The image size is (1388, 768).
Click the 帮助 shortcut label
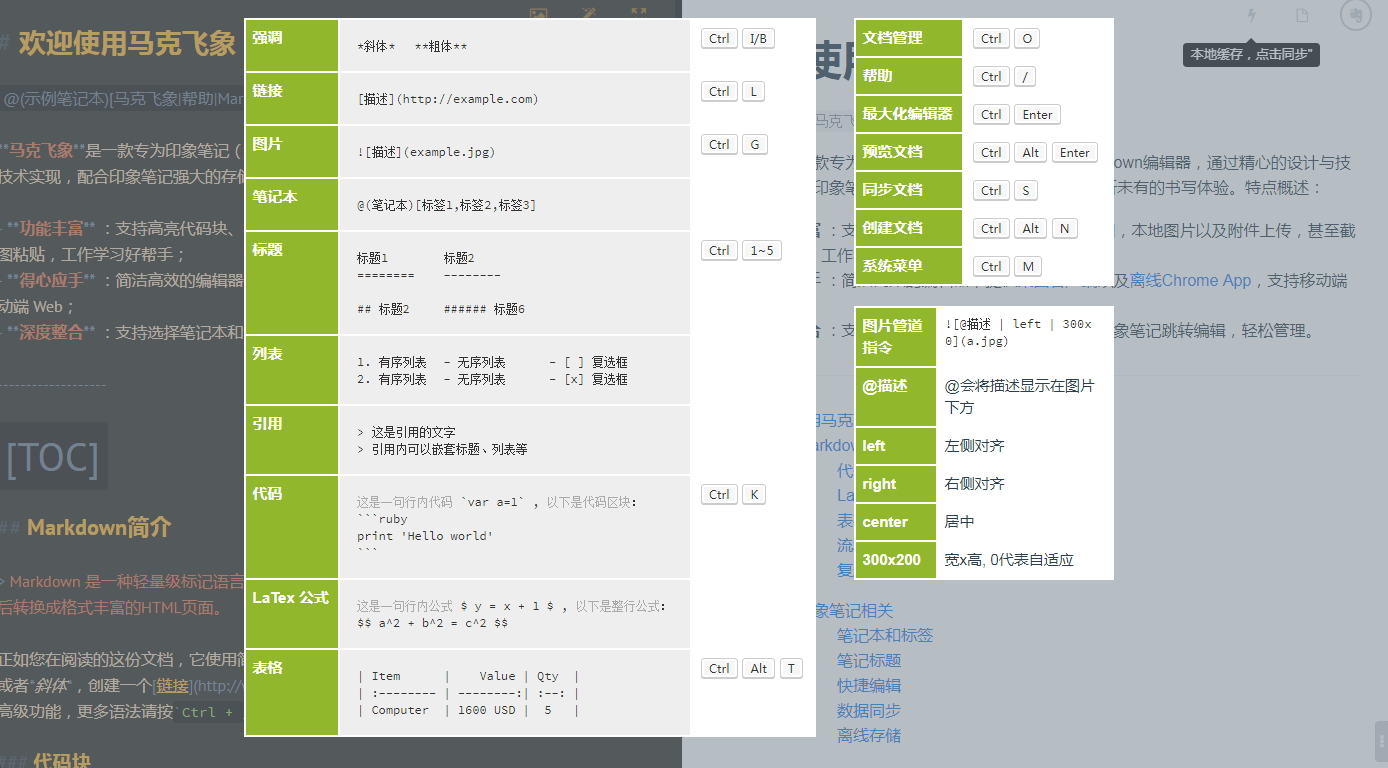tap(909, 76)
